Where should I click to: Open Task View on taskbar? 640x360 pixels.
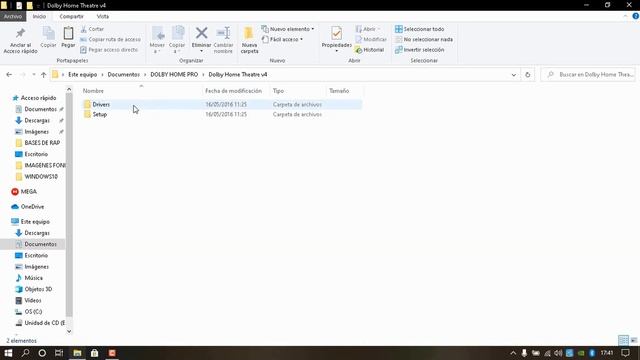[x=59, y=353]
